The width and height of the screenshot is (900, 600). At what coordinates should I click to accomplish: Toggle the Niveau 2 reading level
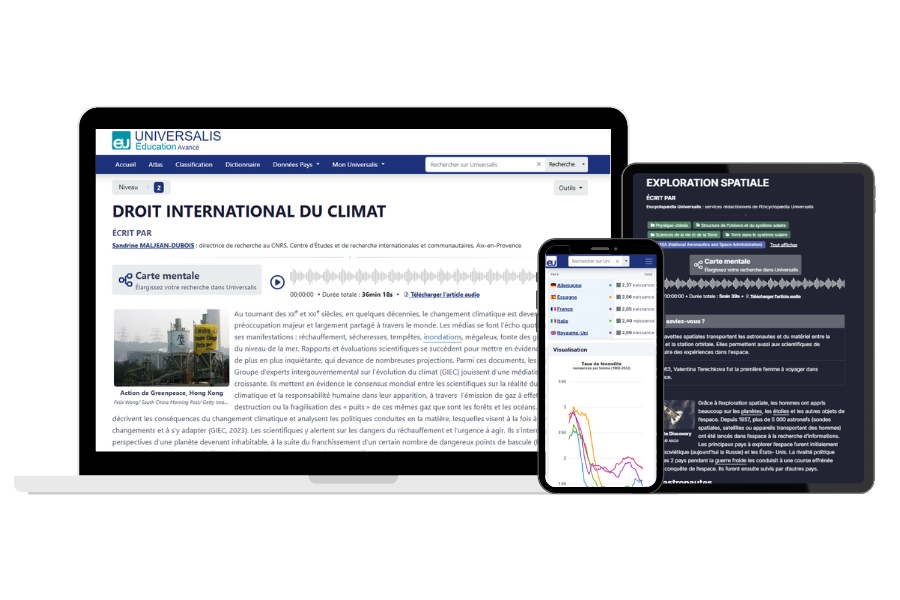(x=156, y=187)
